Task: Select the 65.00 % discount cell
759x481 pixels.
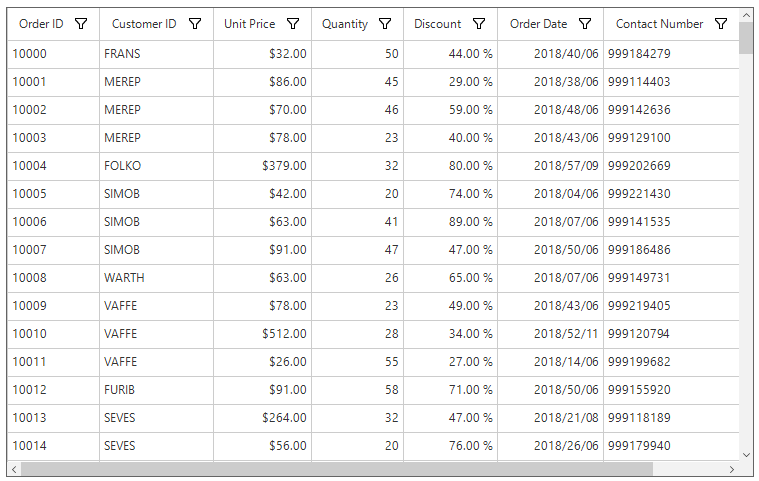Action: [450, 278]
